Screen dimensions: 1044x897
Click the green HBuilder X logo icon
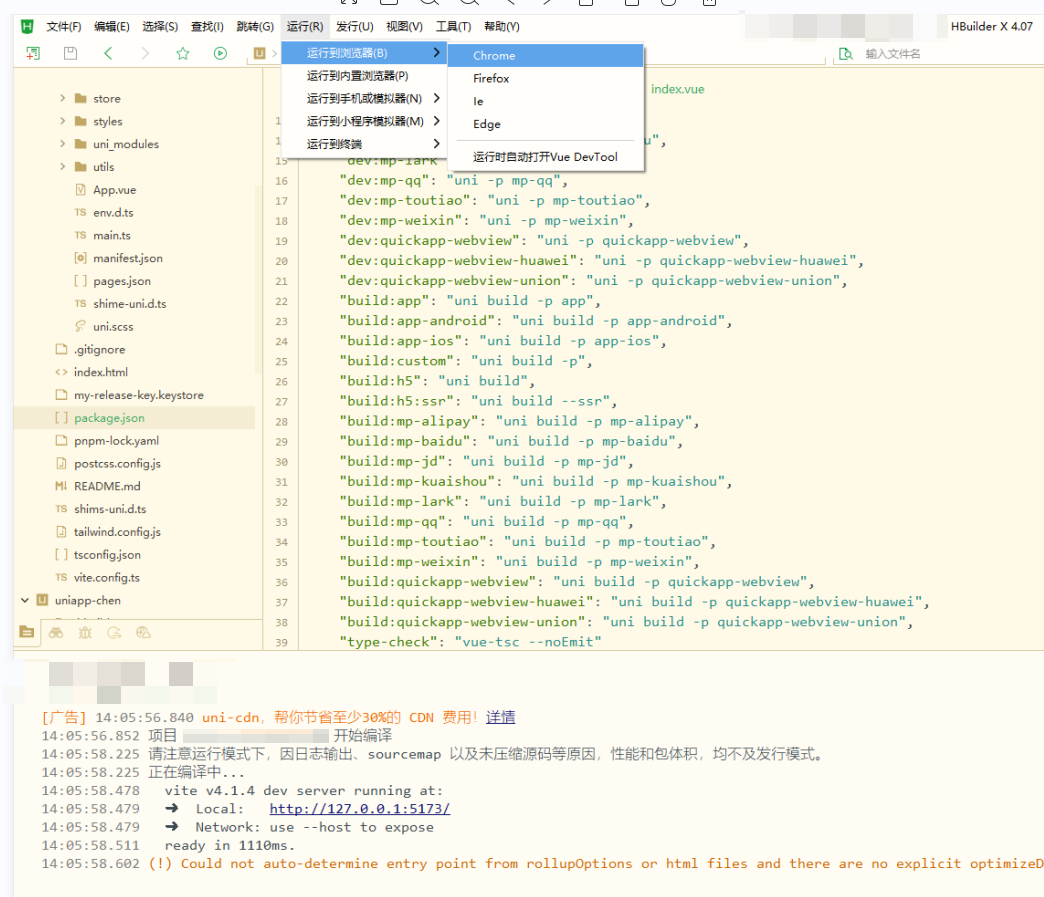[x=27, y=27]
